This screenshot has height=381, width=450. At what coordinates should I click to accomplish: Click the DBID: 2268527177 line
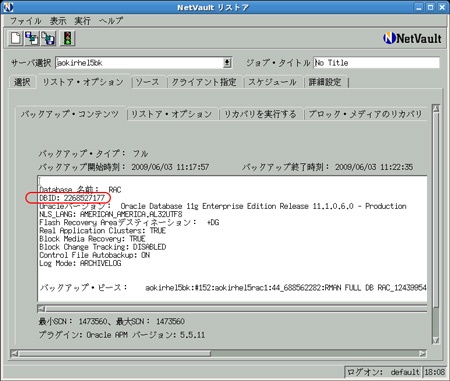pos(72,198)
